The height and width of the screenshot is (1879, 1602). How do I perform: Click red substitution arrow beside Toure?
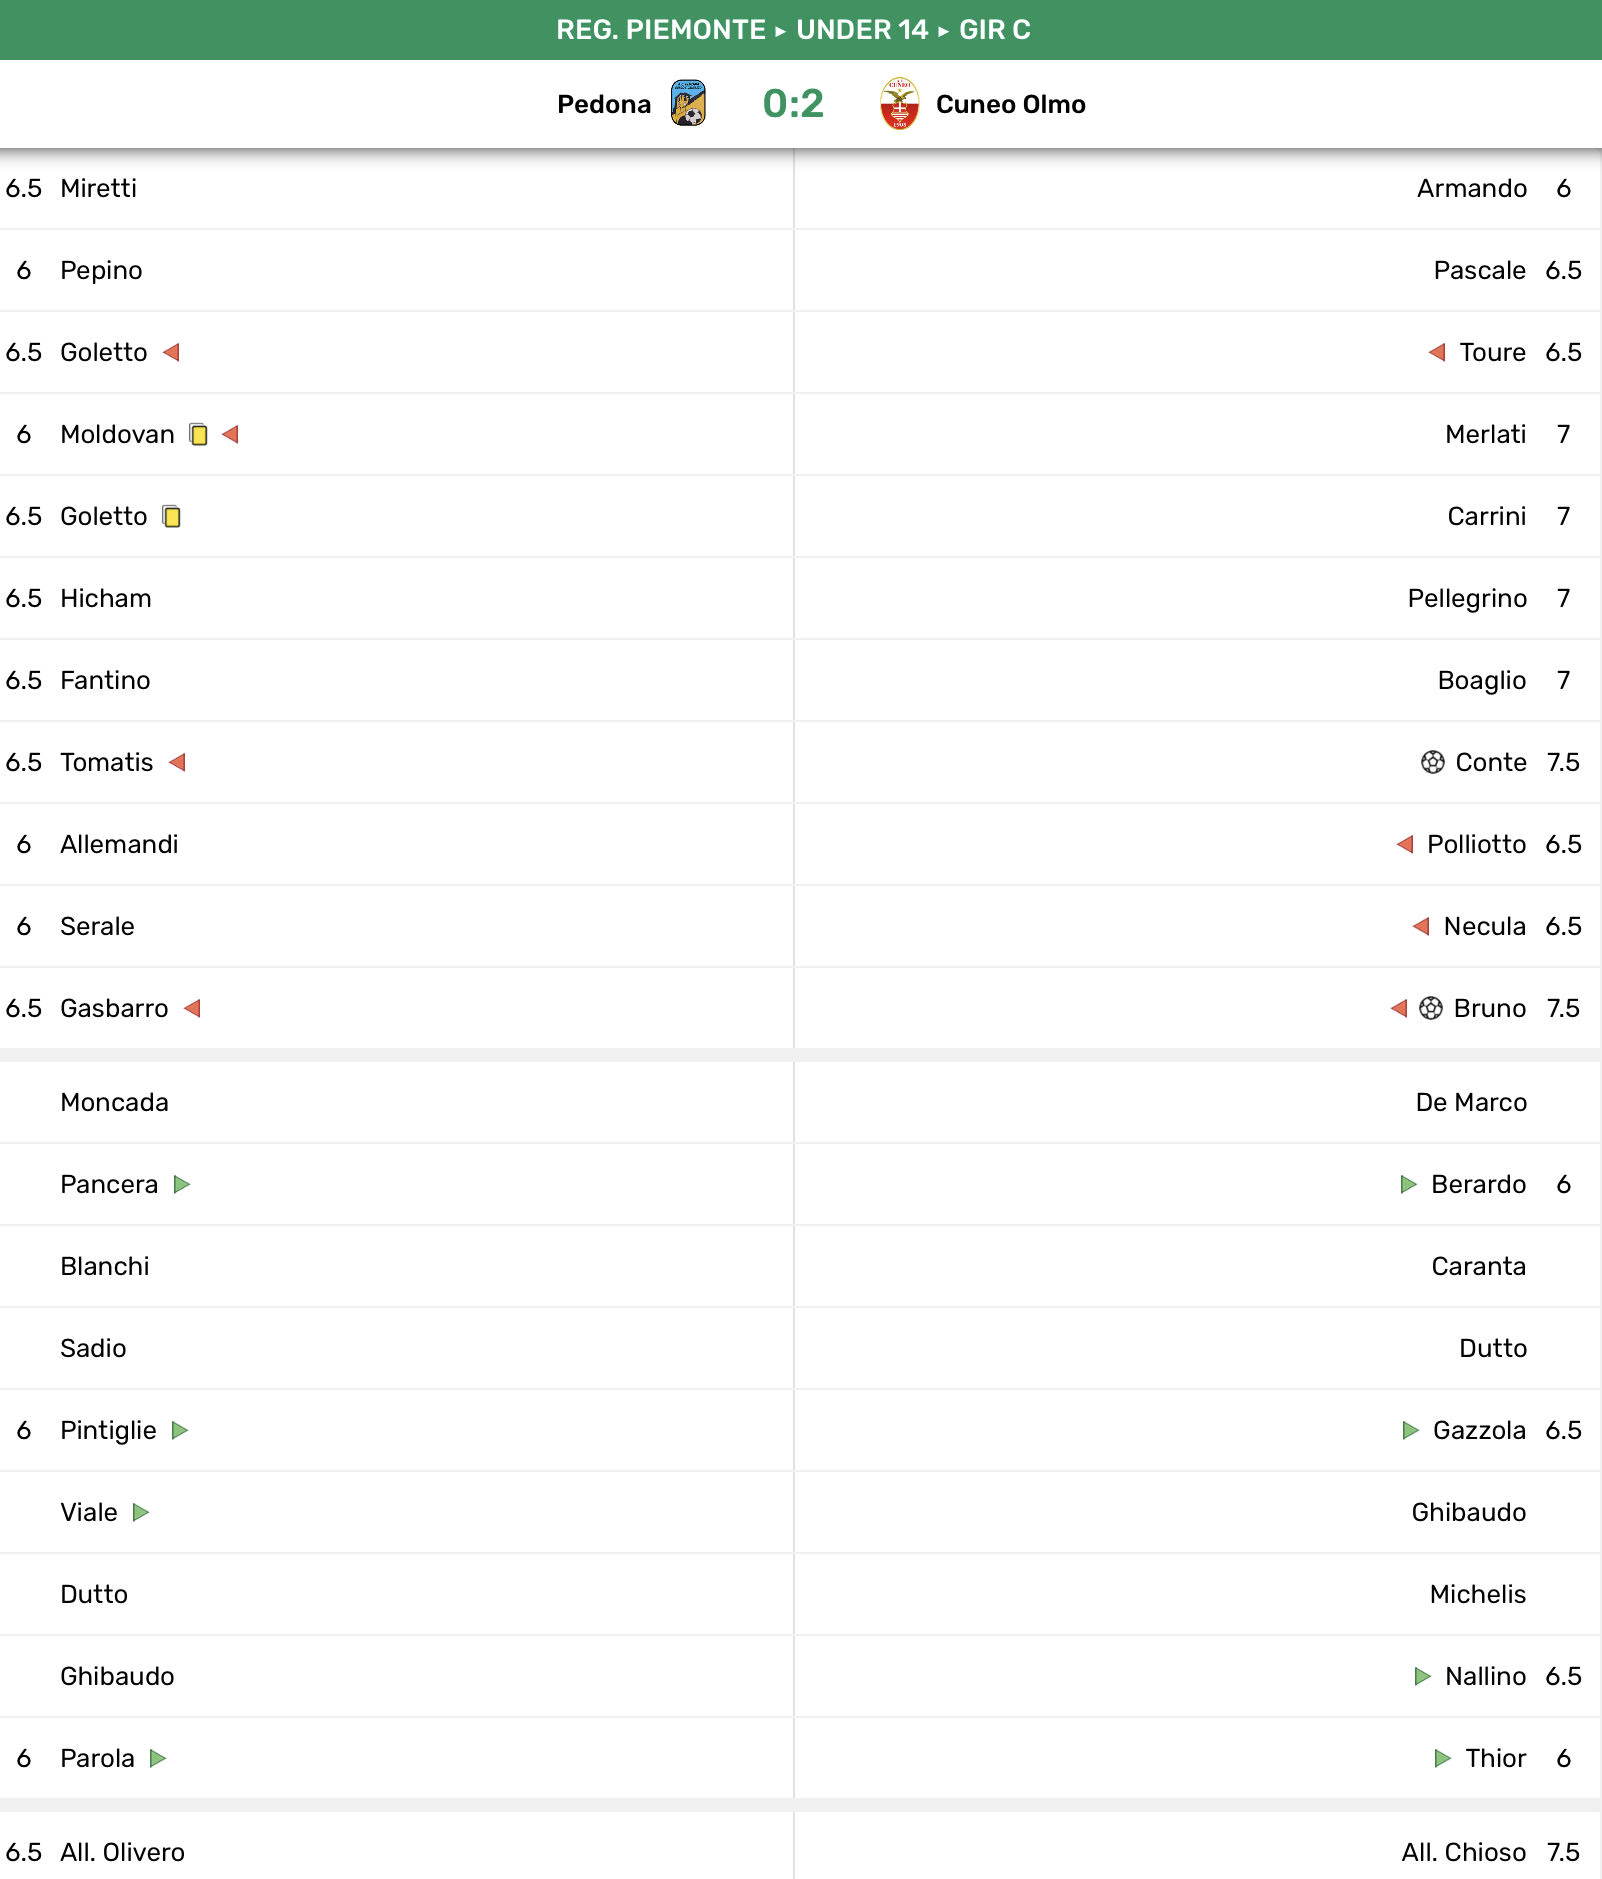pyautogui.click(x=1437, y=352)
